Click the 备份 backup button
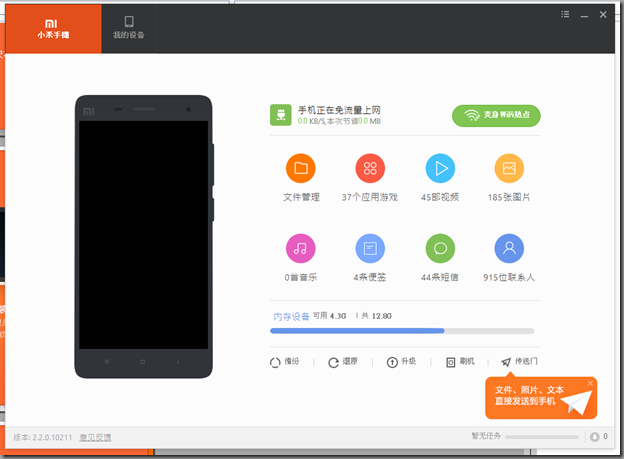624x459 pixels. click(285, 361)
